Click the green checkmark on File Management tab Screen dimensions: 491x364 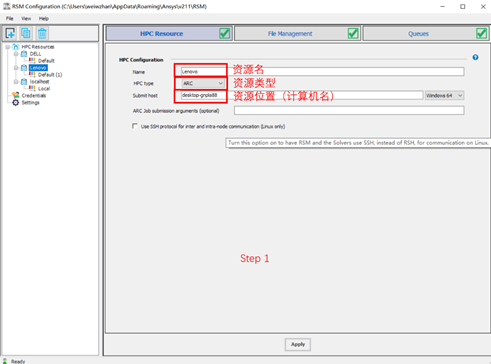pyautogui.click(x=353, y=33)
